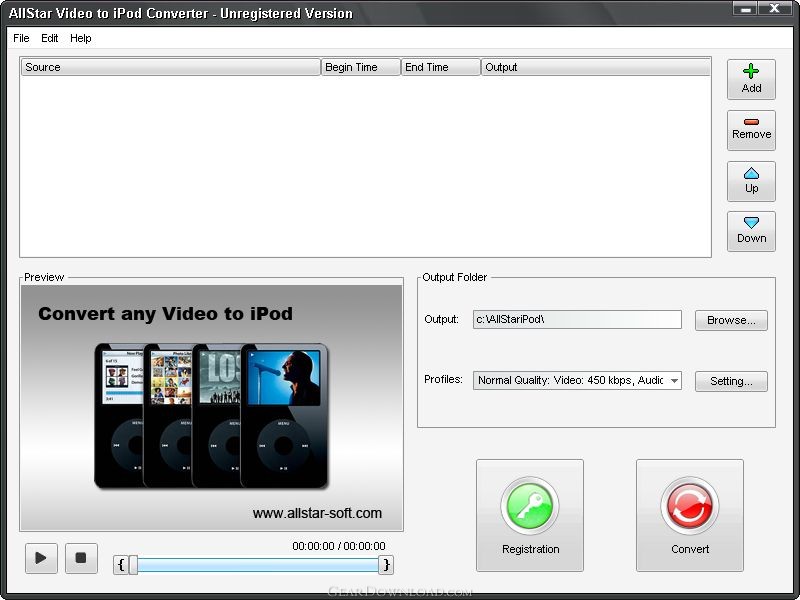The width and height of the screenshot is (800, 600).
Task: Set trim start with the left brace marker
Action: 121,565
